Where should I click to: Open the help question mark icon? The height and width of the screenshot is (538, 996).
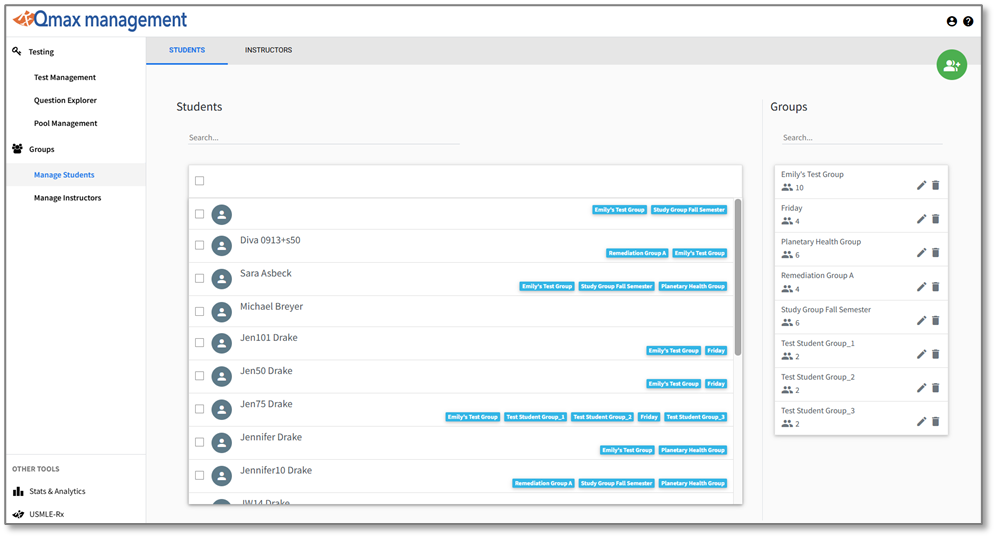click(968, 21)
